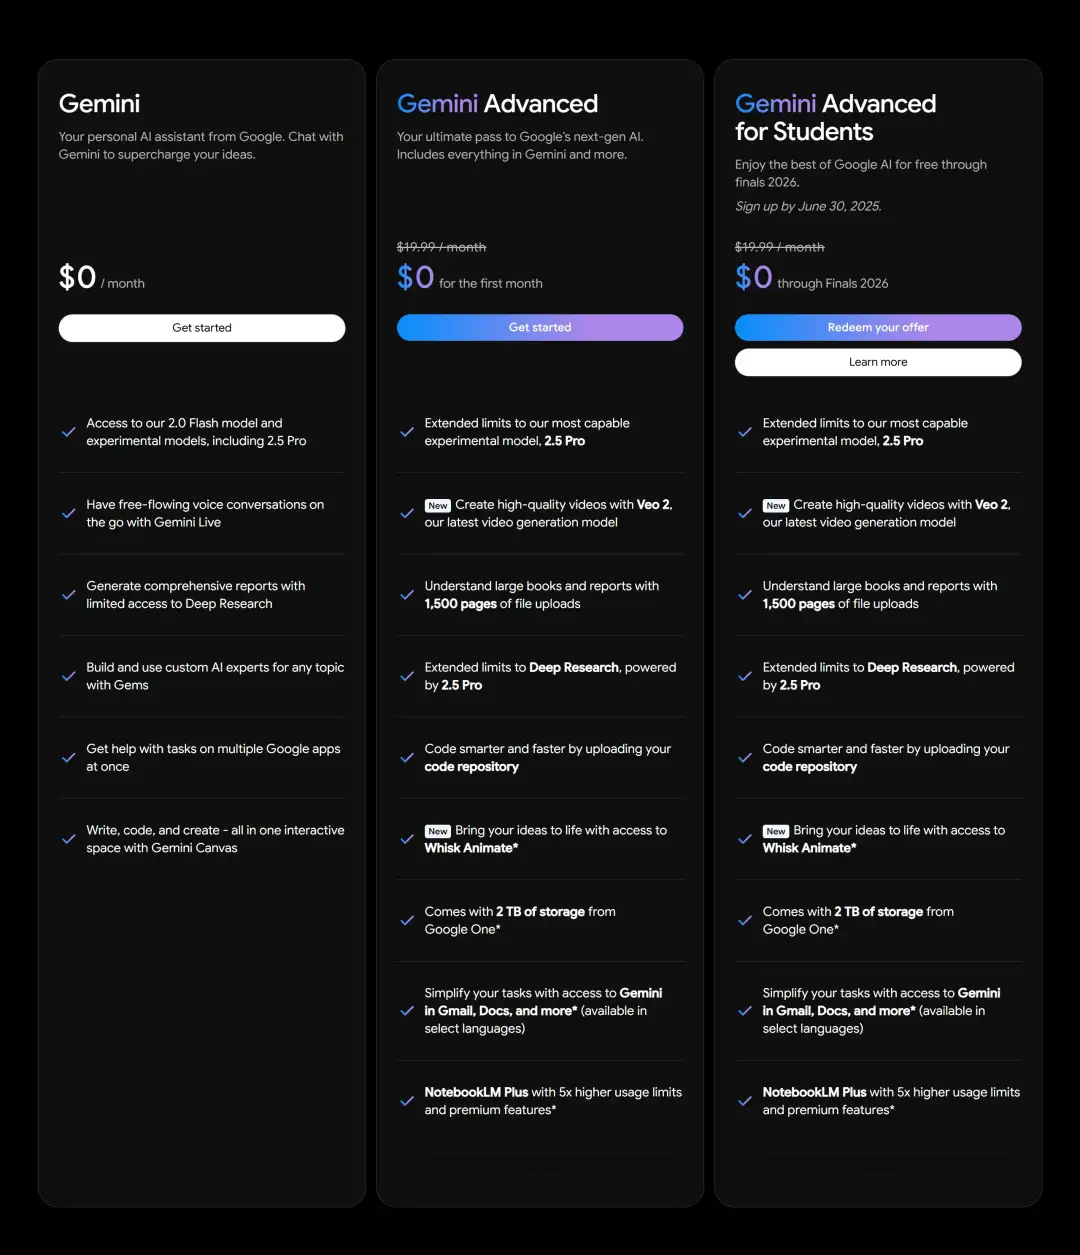
Task: Click the checkmark beside code repository in Gemini Advanced
Action: pos(407,757)
